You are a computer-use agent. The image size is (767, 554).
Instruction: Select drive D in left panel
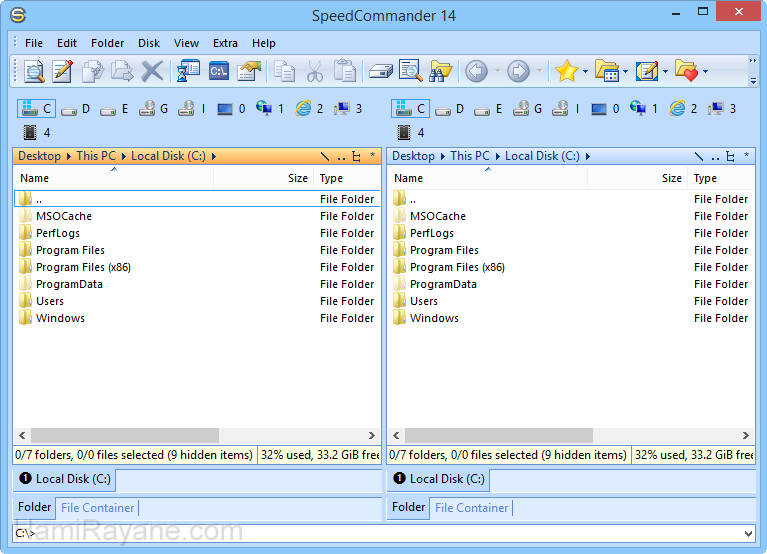click(x=76, y=109)
